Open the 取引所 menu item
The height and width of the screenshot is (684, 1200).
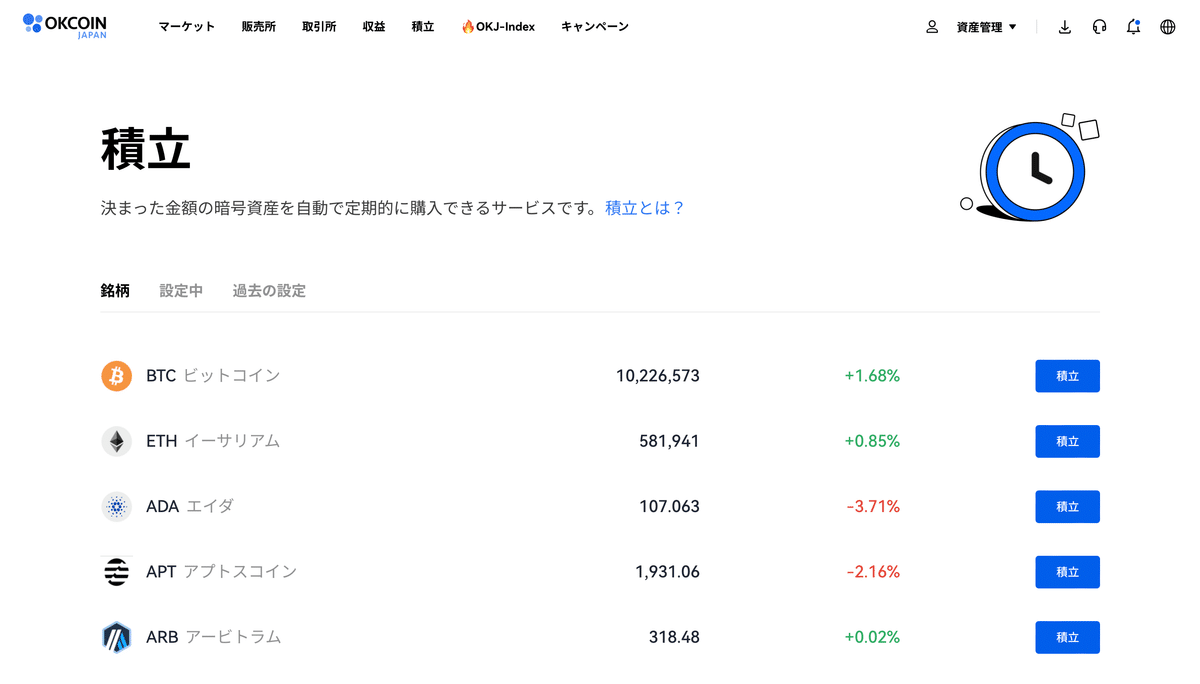[318, 27]
